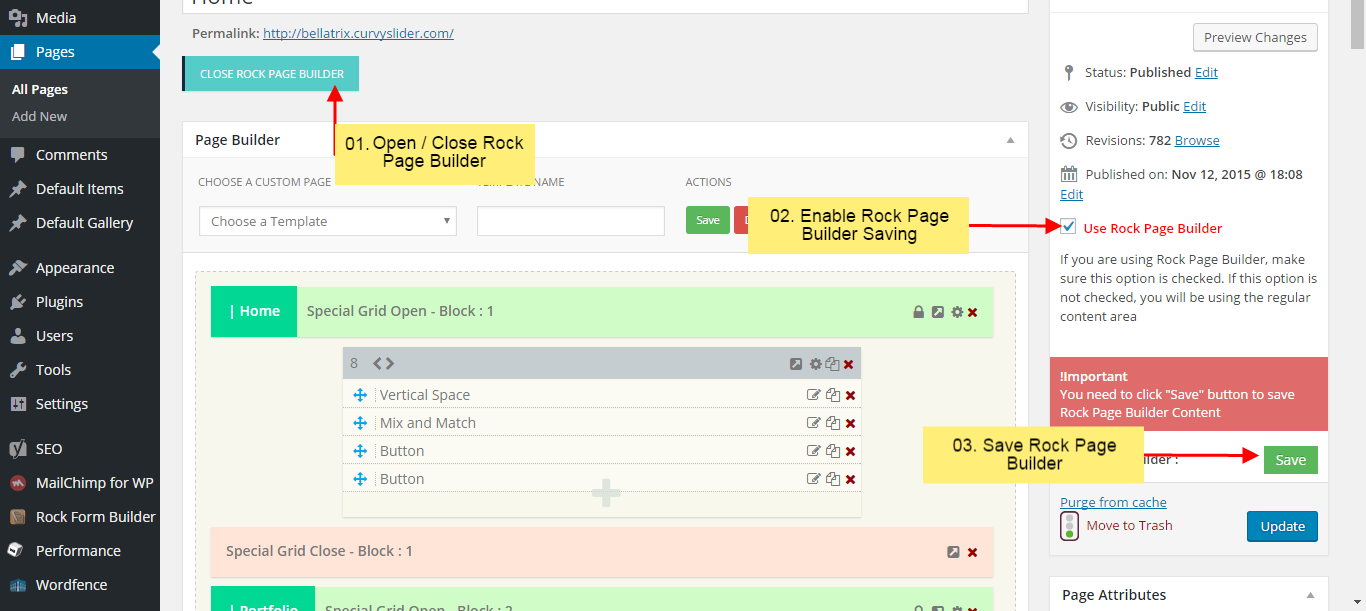Remove the Special Grid Close Block 1
The width and height of the screenshot is (1366, 611).
click(972, 552)
